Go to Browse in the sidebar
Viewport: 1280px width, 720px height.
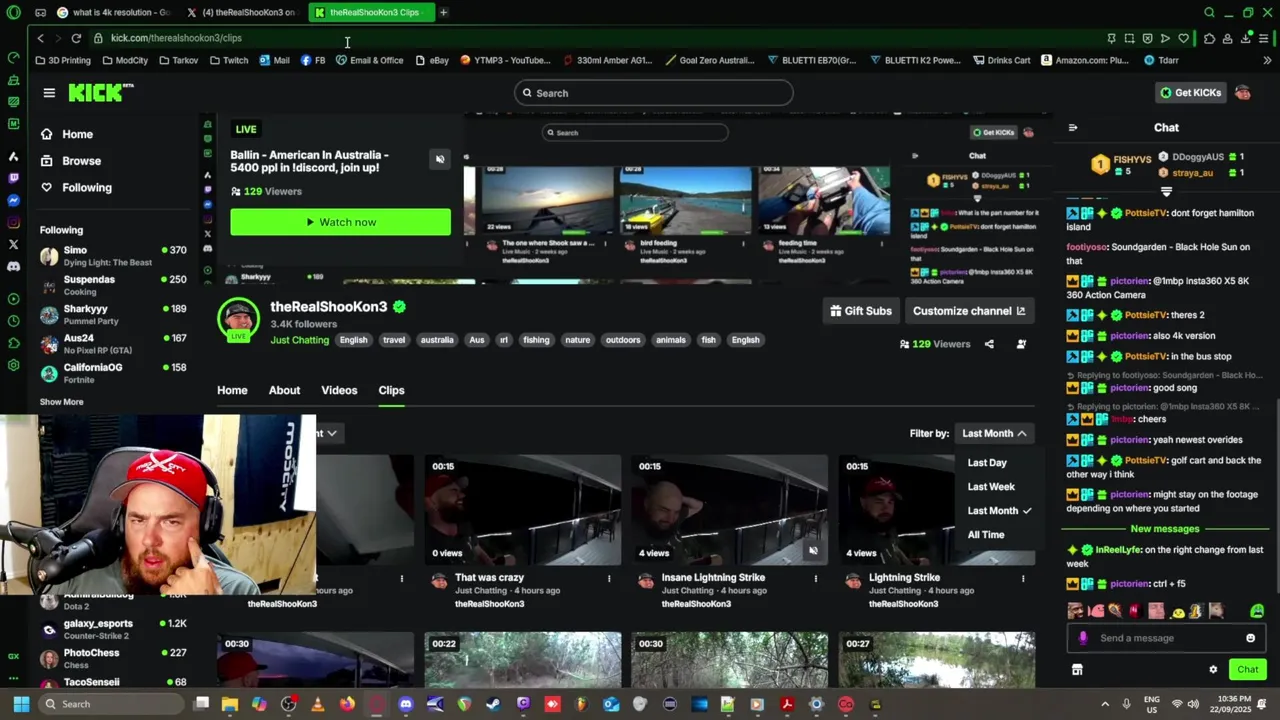(x=70, y=161)
